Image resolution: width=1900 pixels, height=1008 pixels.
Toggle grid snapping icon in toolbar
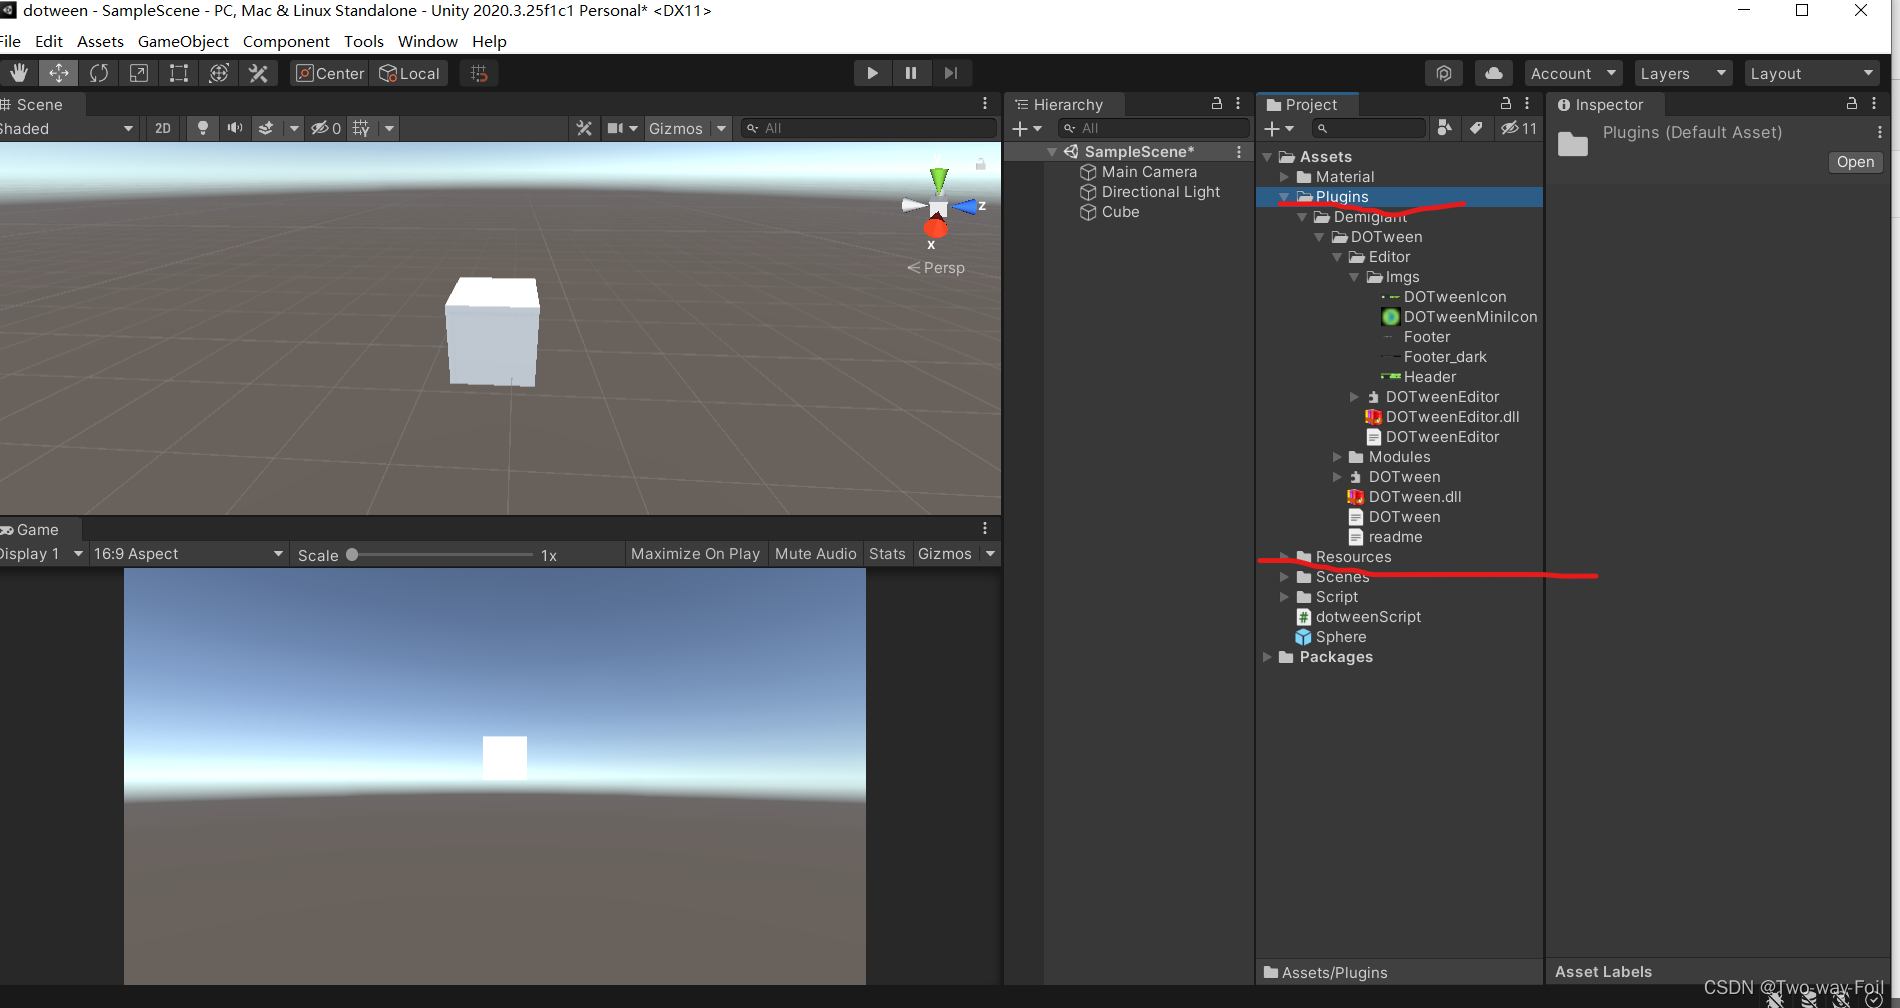pos(479,73)
